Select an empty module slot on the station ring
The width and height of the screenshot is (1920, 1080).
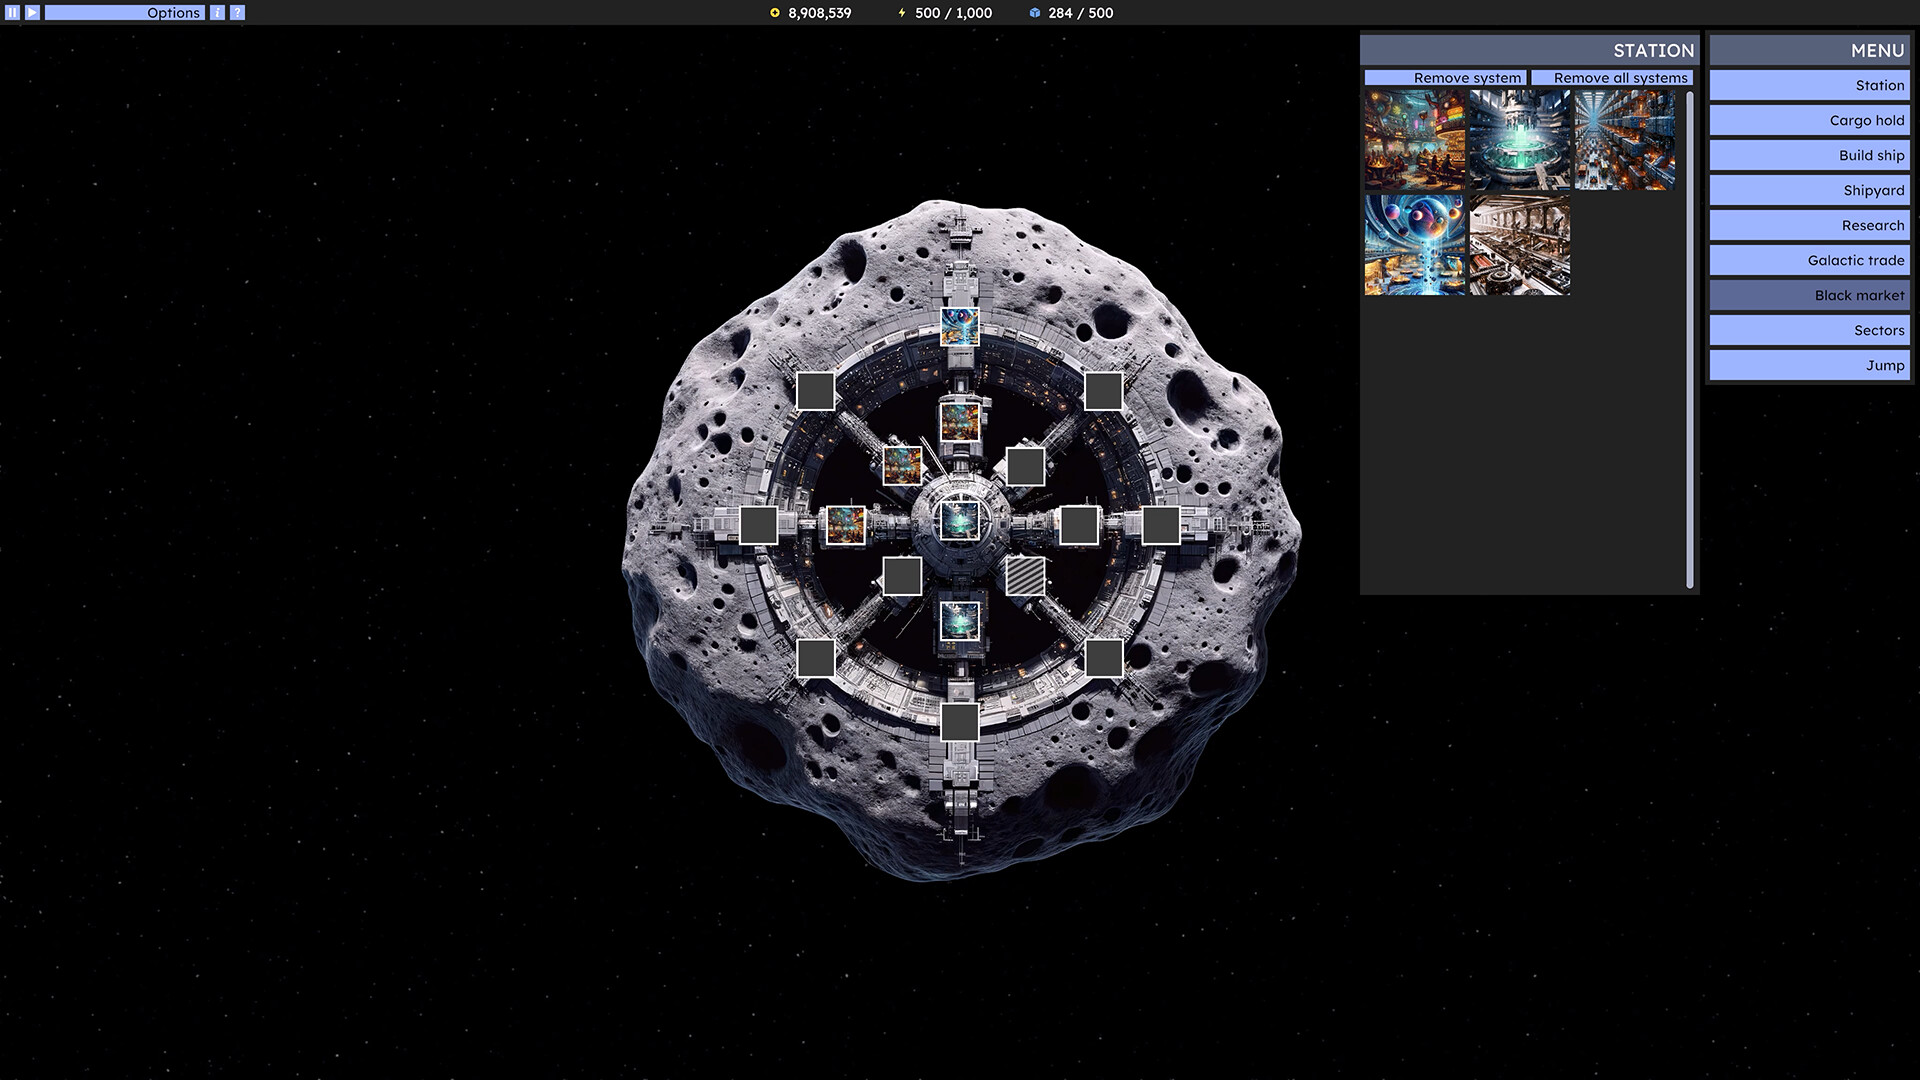[x=817, y=392]
